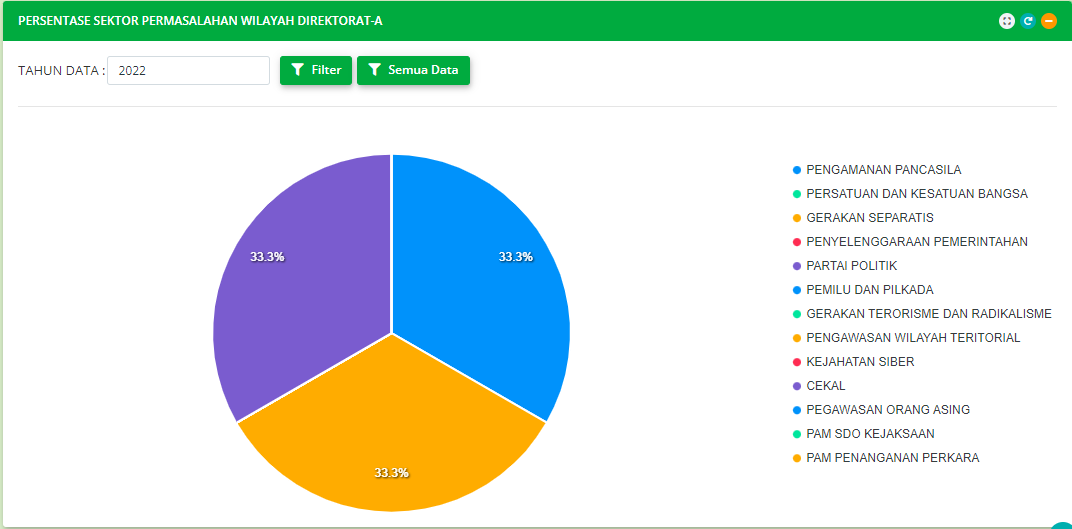Show all data with Semua Data

[413, 71]
